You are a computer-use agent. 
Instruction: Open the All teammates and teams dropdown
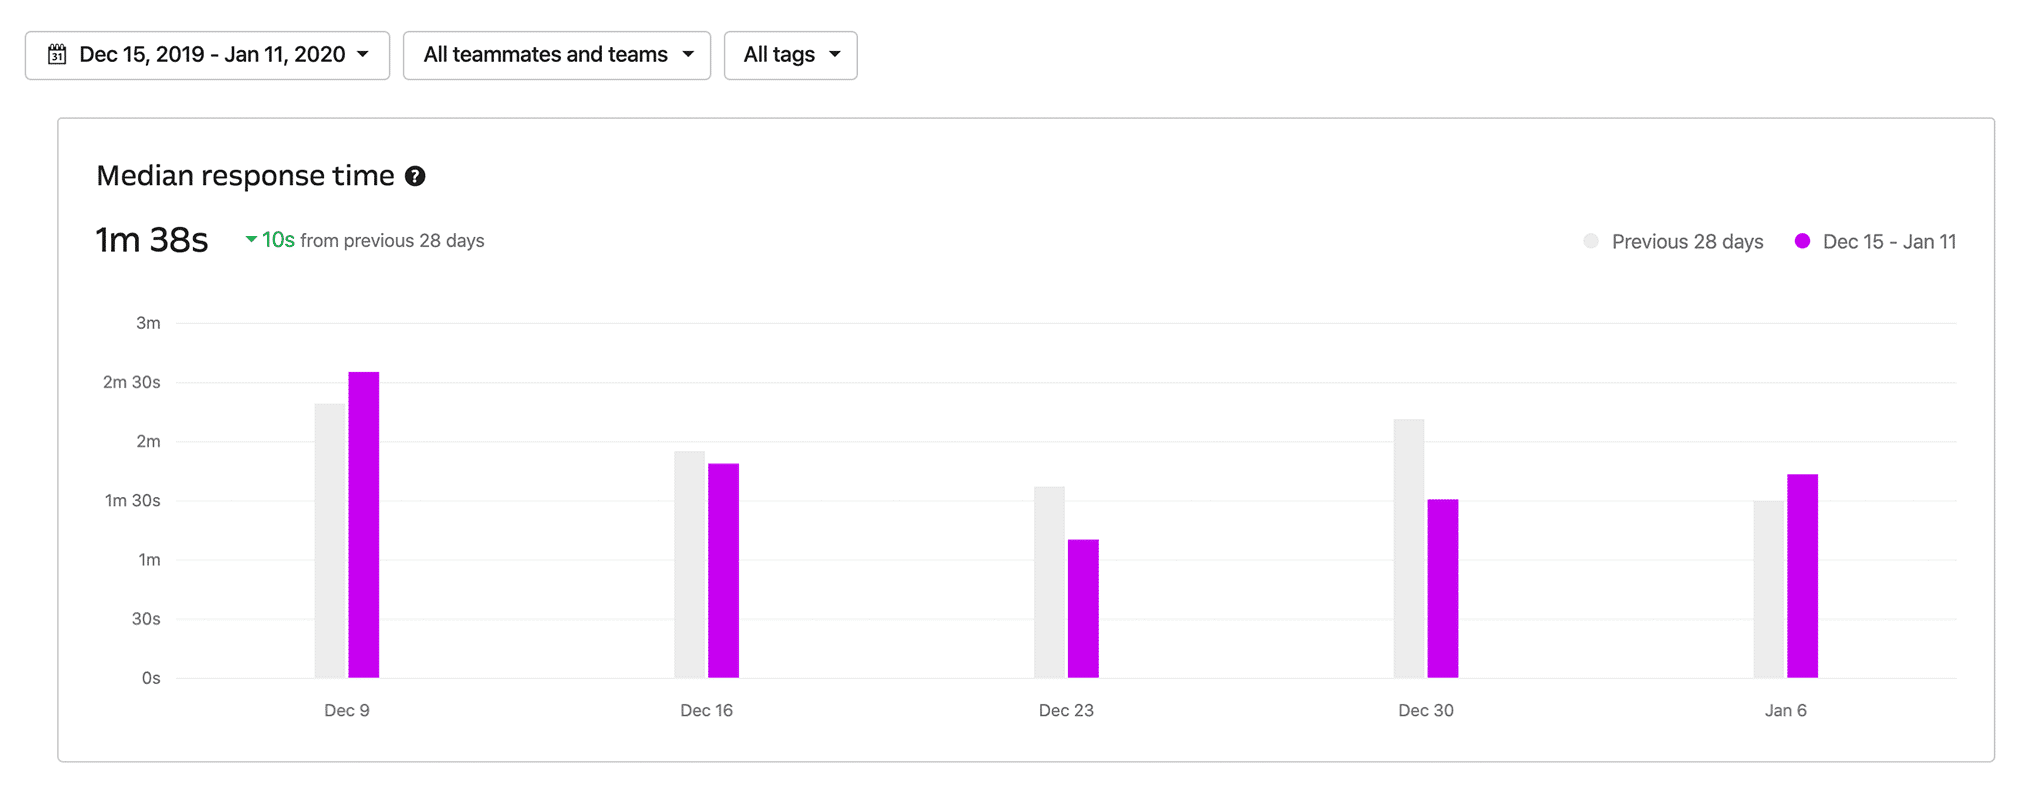556,55
